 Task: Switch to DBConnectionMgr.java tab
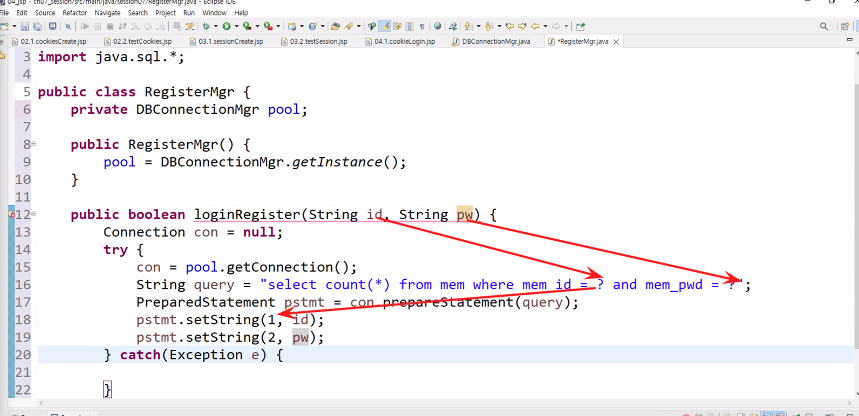[x=491, y=42]
